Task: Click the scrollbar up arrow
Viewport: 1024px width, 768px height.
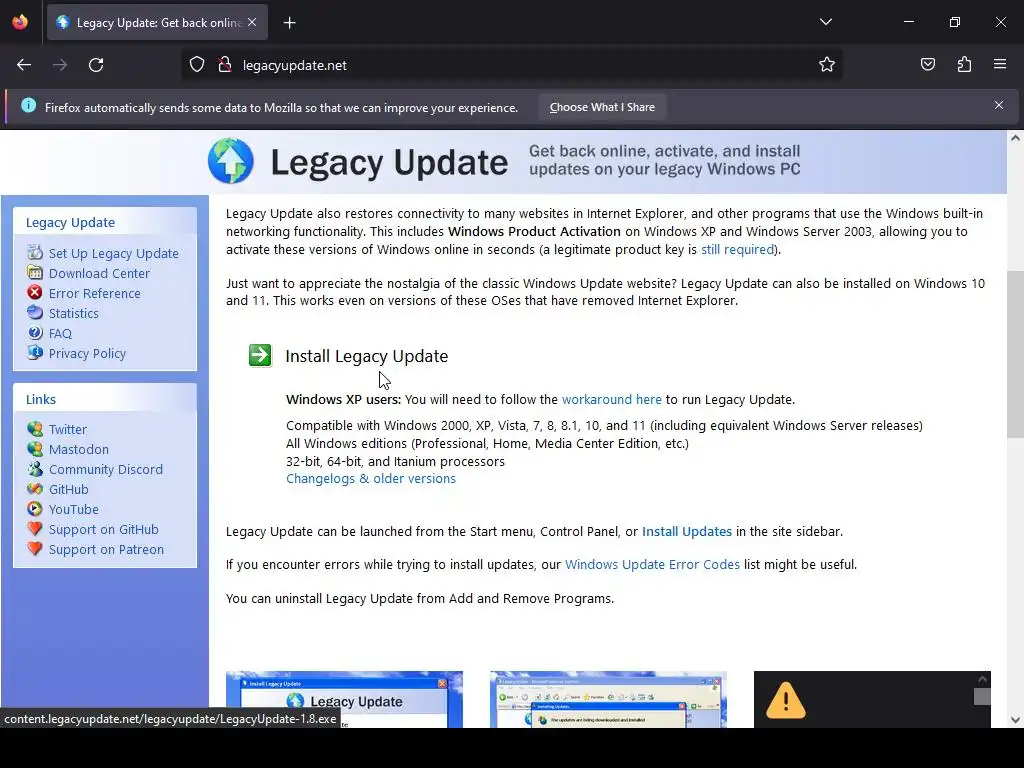Action: (x=1015, y=138)
